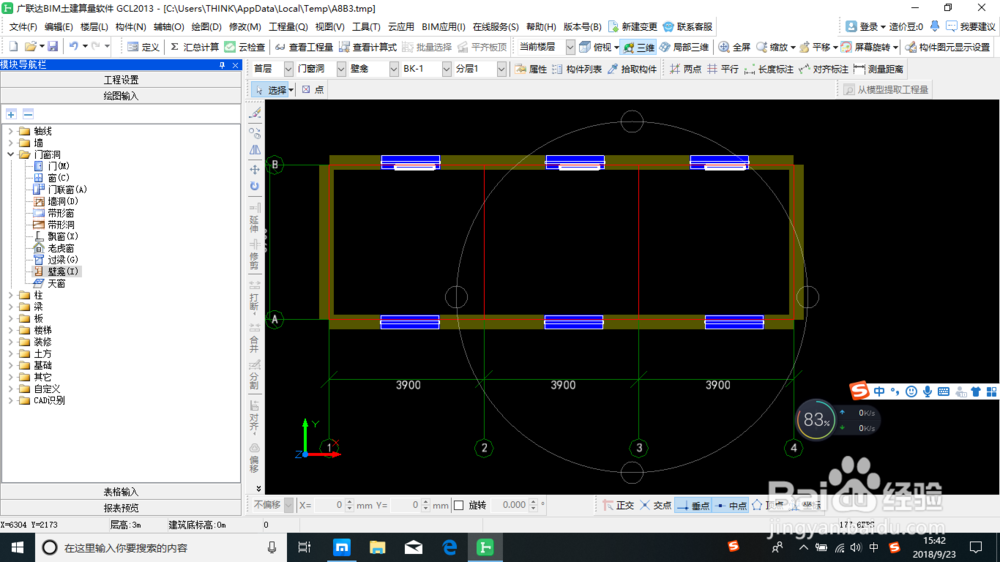This screenshot has width=1000, height=562.
Task: Click the 绘图输入 panel button
Action: point(121,96)
